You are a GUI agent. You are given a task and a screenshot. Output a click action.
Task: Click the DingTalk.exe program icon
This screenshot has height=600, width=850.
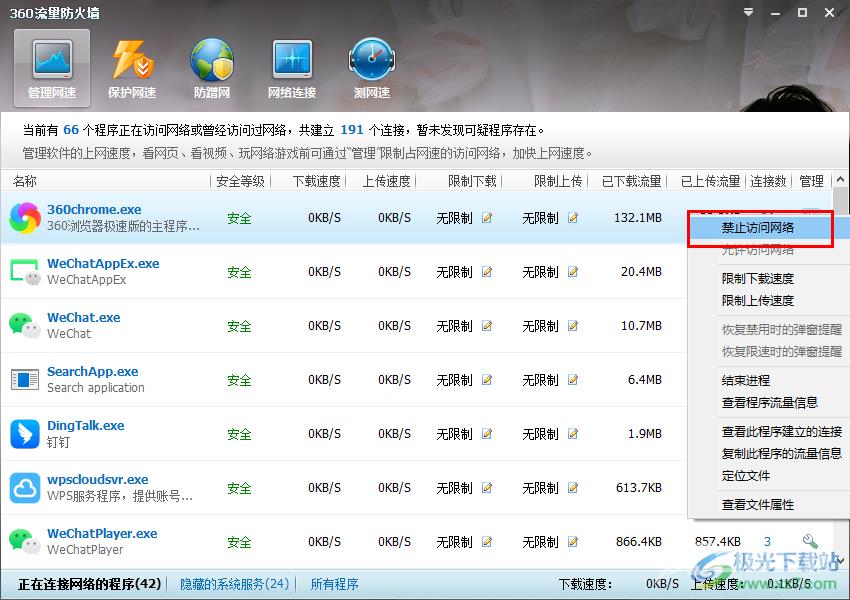pos(25,434)
